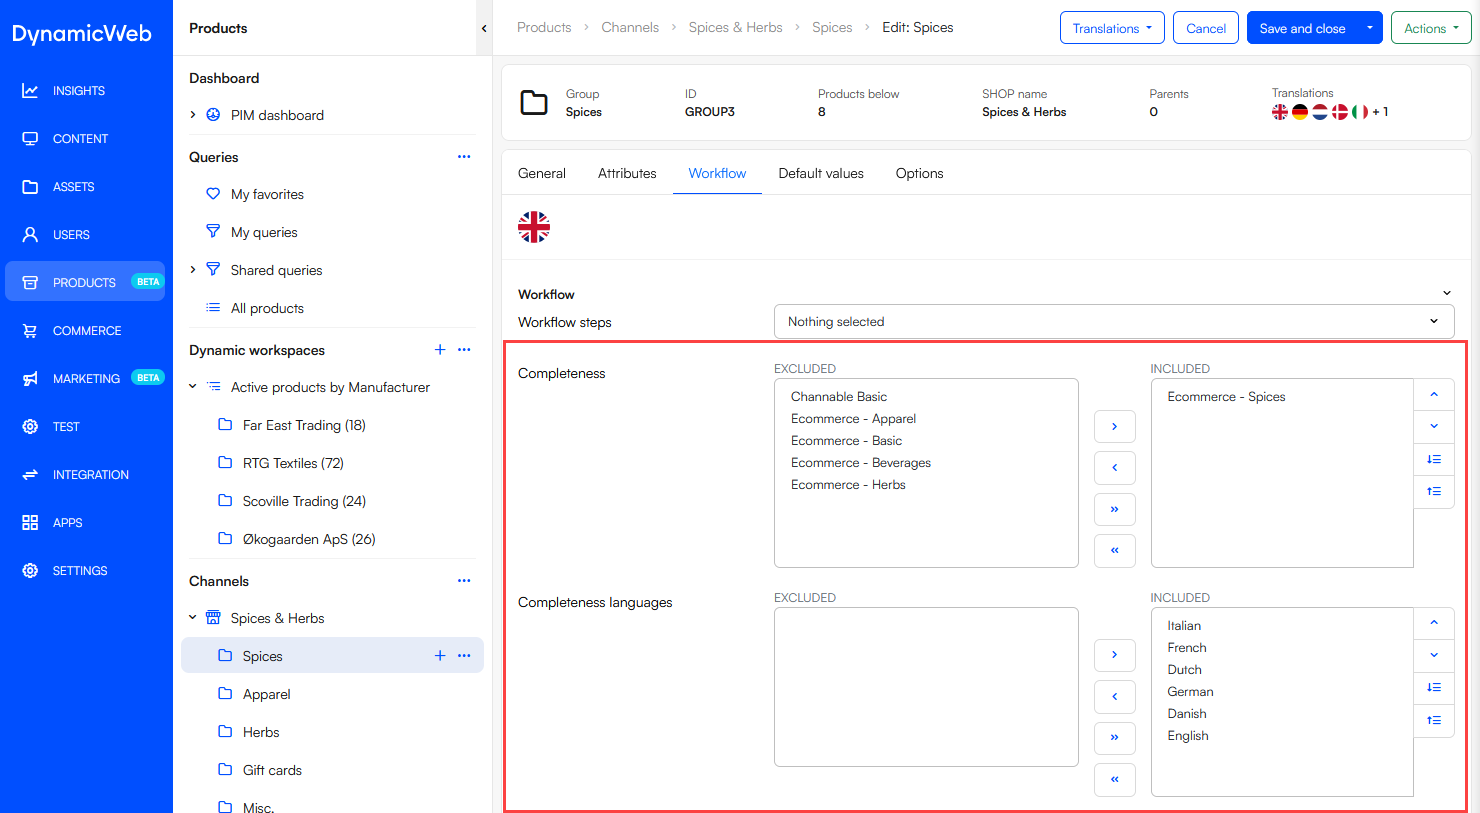Viewport: 1480px width, 813px height.
Task: Select Ecommerce - Herbs in excluded list
Action: pyautogui.click(x=848, y=485)
